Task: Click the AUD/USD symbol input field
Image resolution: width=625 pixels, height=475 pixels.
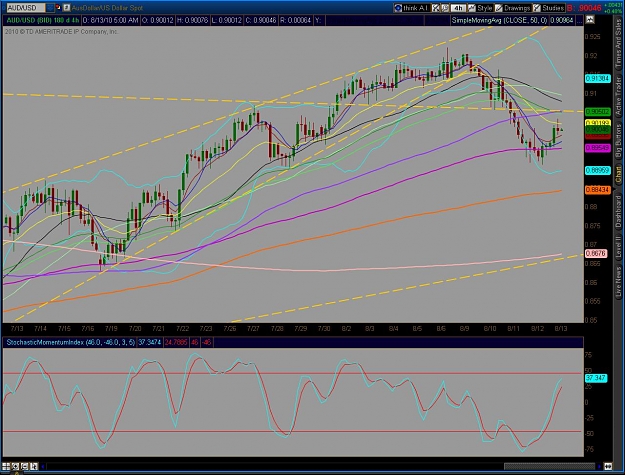Action: [25, 8]
